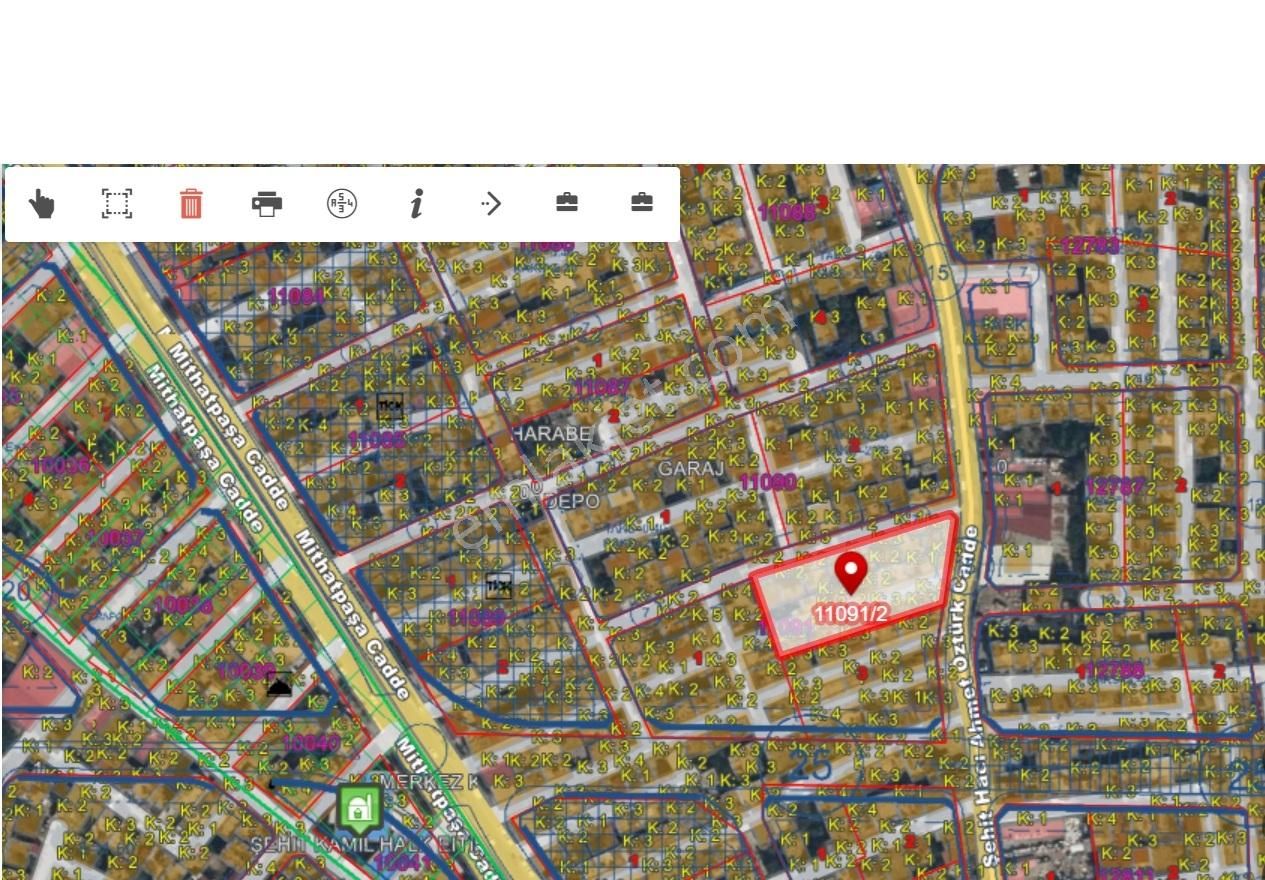Click the red location pin marker
This screenshot has height=880, width=1265.
850,573
